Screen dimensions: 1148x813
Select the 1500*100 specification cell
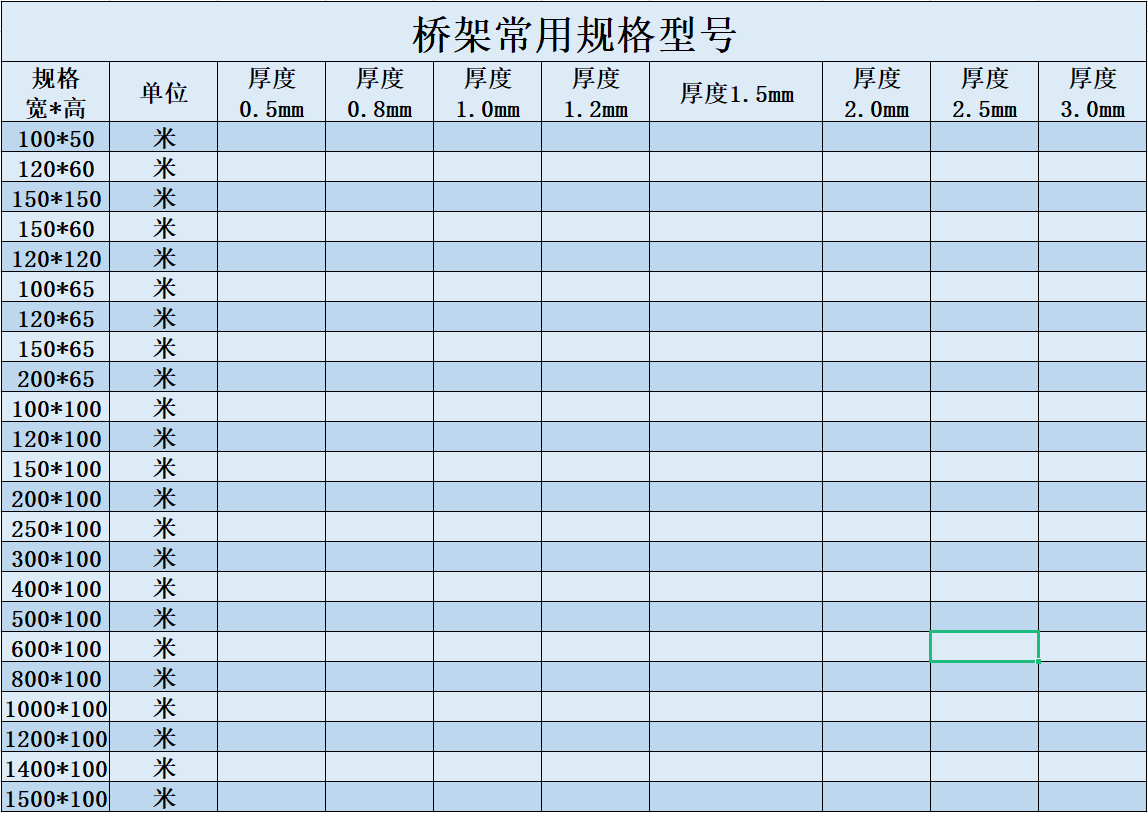coord(56,798)
